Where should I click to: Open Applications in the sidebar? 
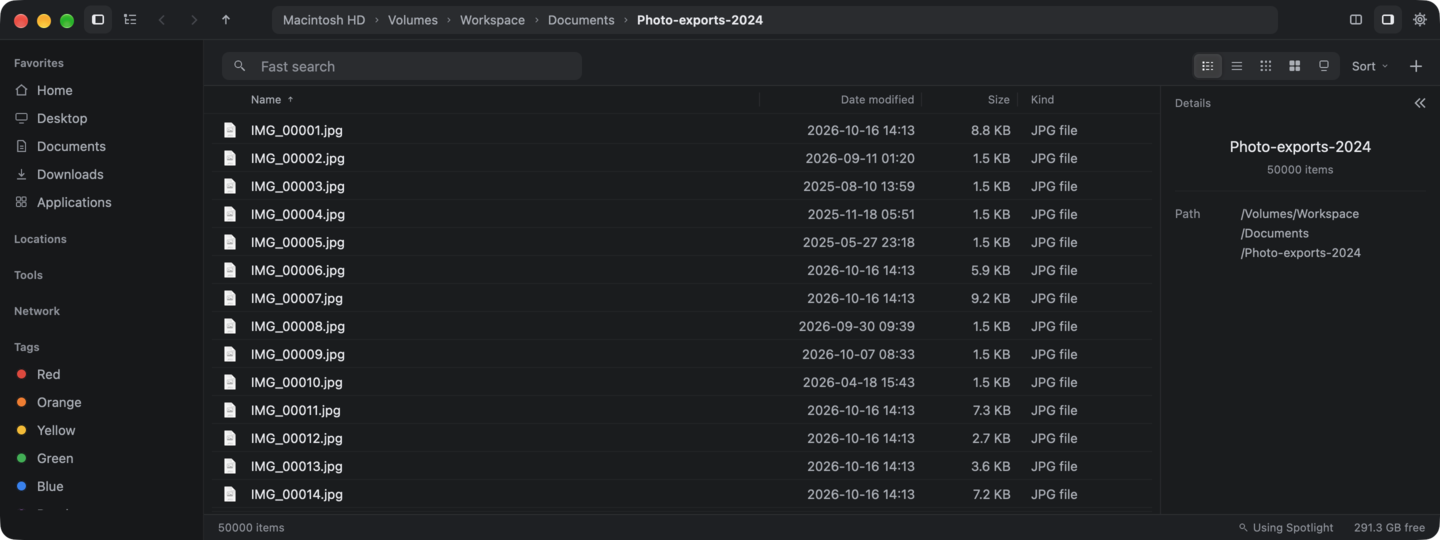(x=102, y=202)
